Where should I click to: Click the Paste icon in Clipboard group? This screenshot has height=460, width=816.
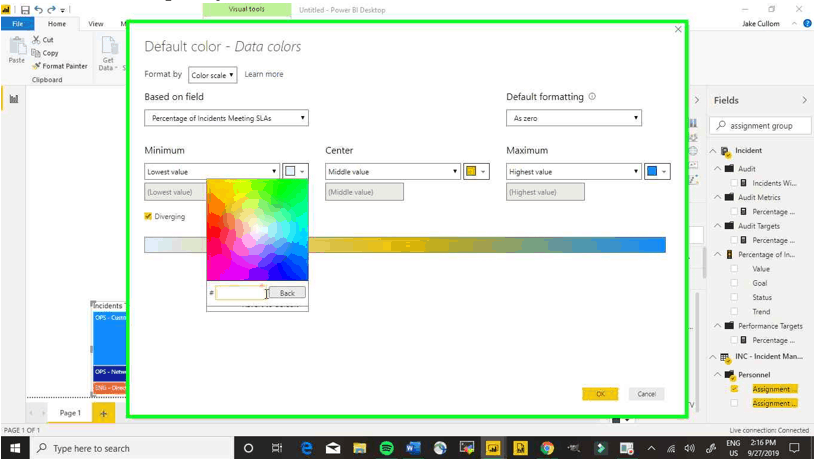click(17, 46)
